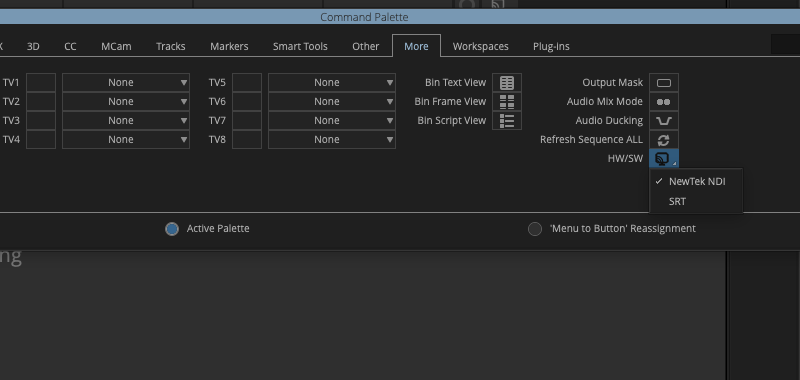Click the Bin Script View icon
Image resolution: width=800 pixels, height=380 pixels.
[507, 120]
